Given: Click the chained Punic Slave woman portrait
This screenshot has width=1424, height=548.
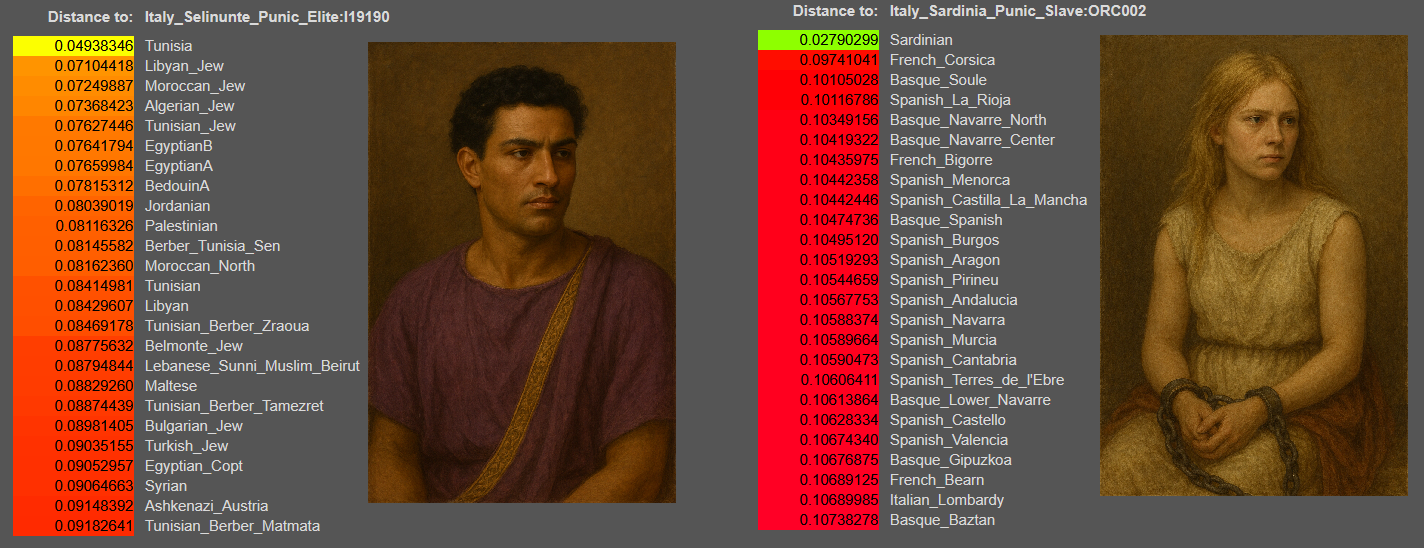Looking at the screenshot, I should 1253,266.
